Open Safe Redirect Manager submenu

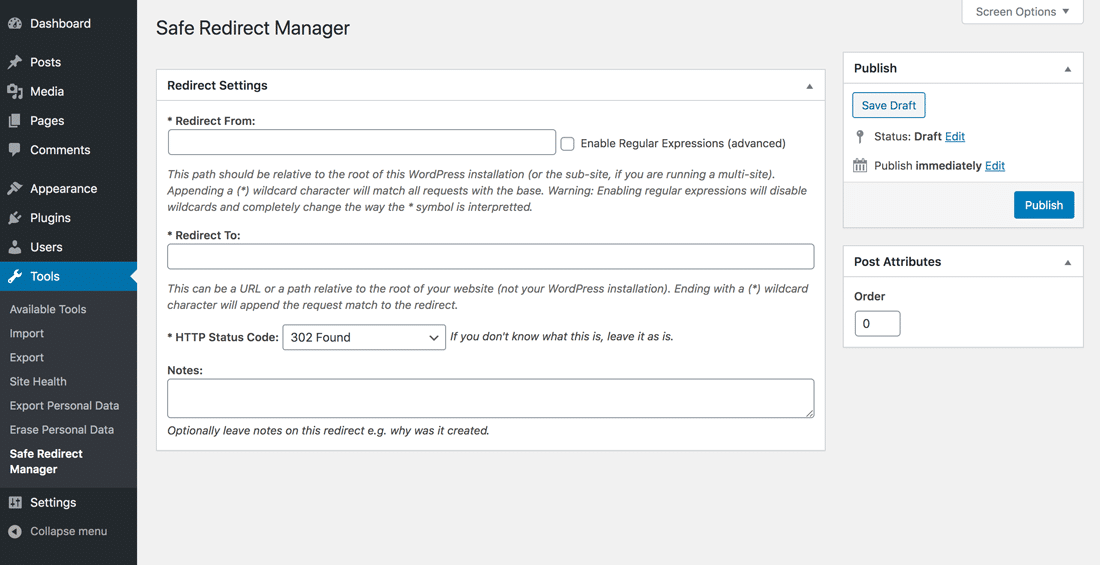(x=46, y=462)
